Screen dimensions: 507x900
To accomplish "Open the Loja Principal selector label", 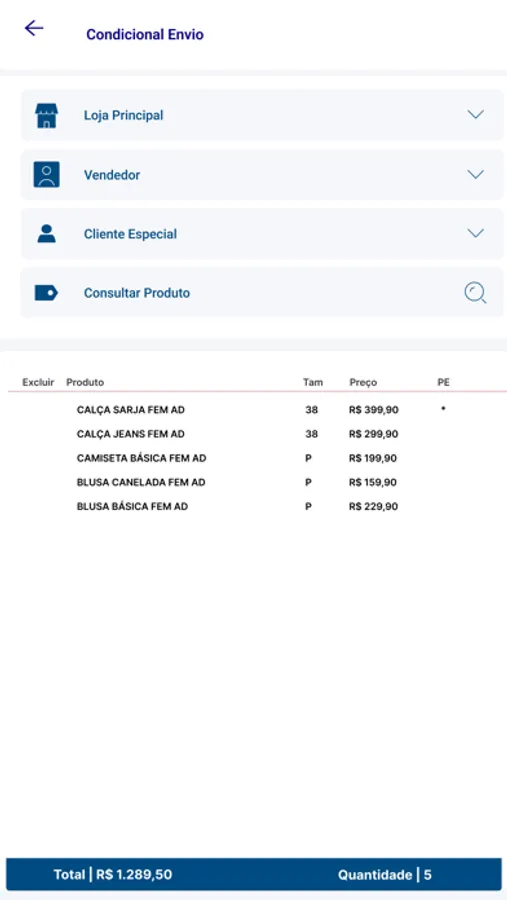I will 123,115.
